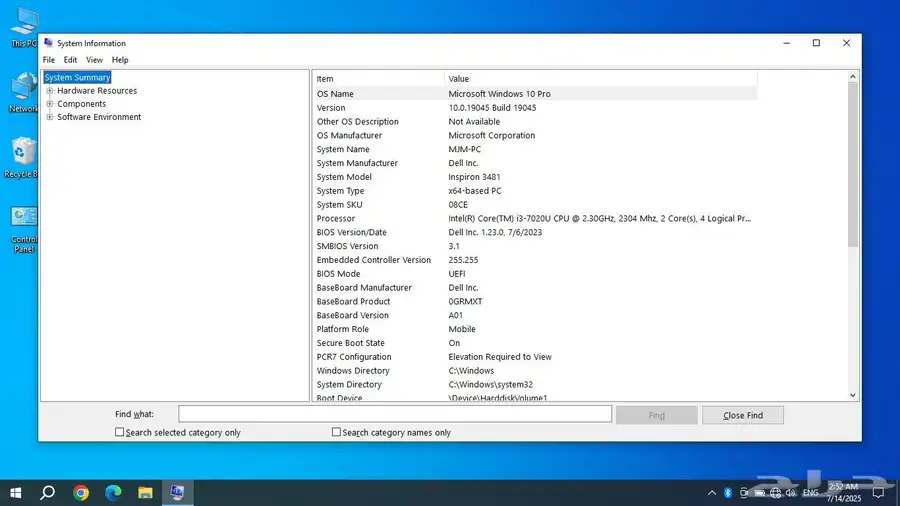This screenshot has width=900, height=506.
Task: Click BIOS Mode value 'UEFI'
Action: coord(457,274)
